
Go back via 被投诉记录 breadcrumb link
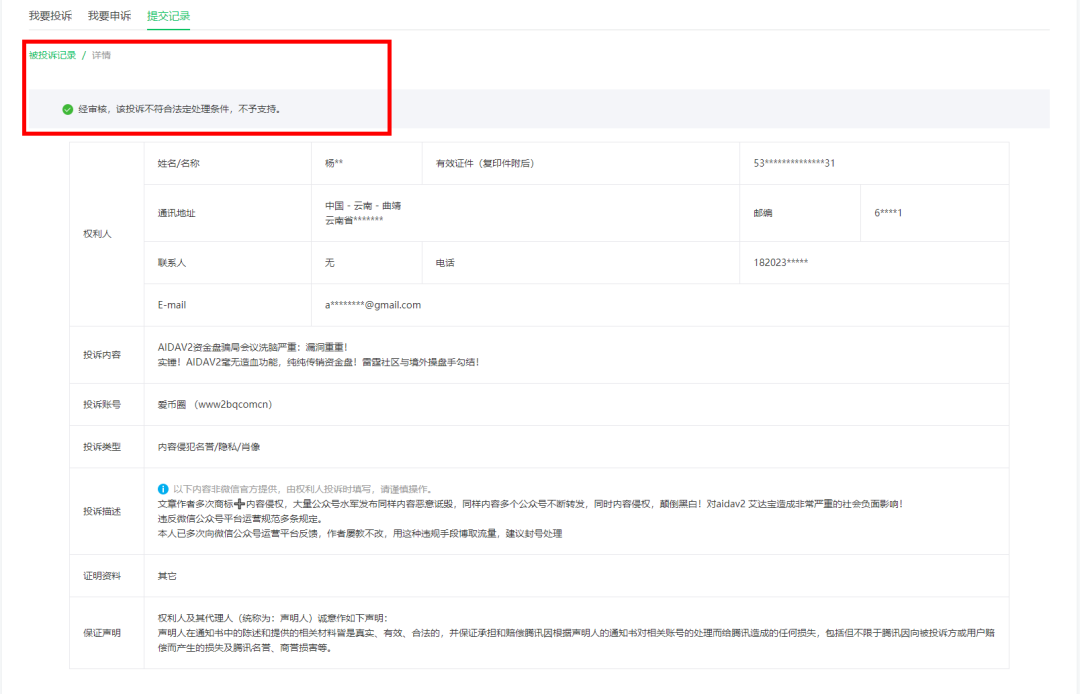(x=52, y=55)
